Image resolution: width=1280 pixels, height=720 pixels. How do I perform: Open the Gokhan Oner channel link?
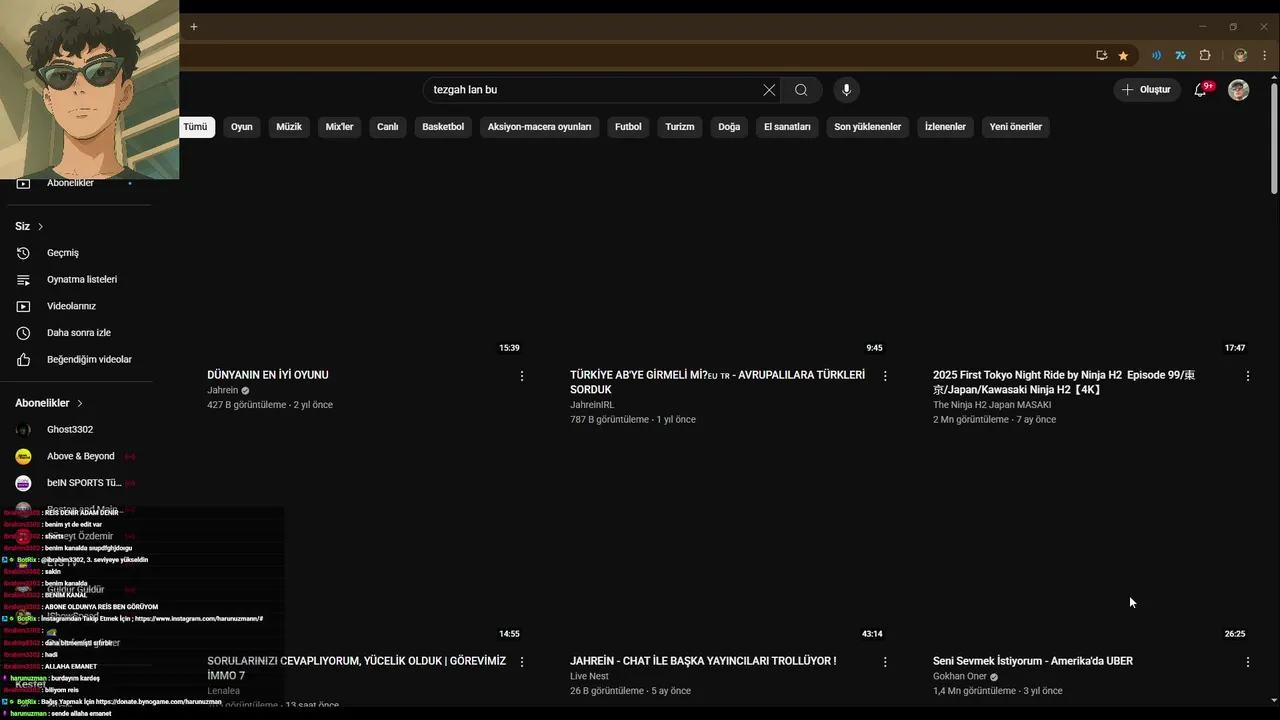960,676
